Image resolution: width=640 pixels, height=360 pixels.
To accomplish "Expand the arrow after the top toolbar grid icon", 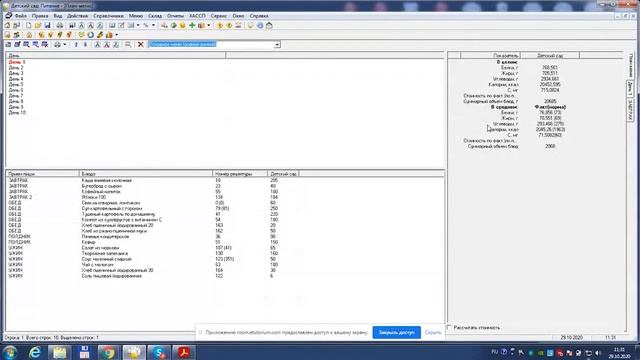I will click(x=138, y=25).
